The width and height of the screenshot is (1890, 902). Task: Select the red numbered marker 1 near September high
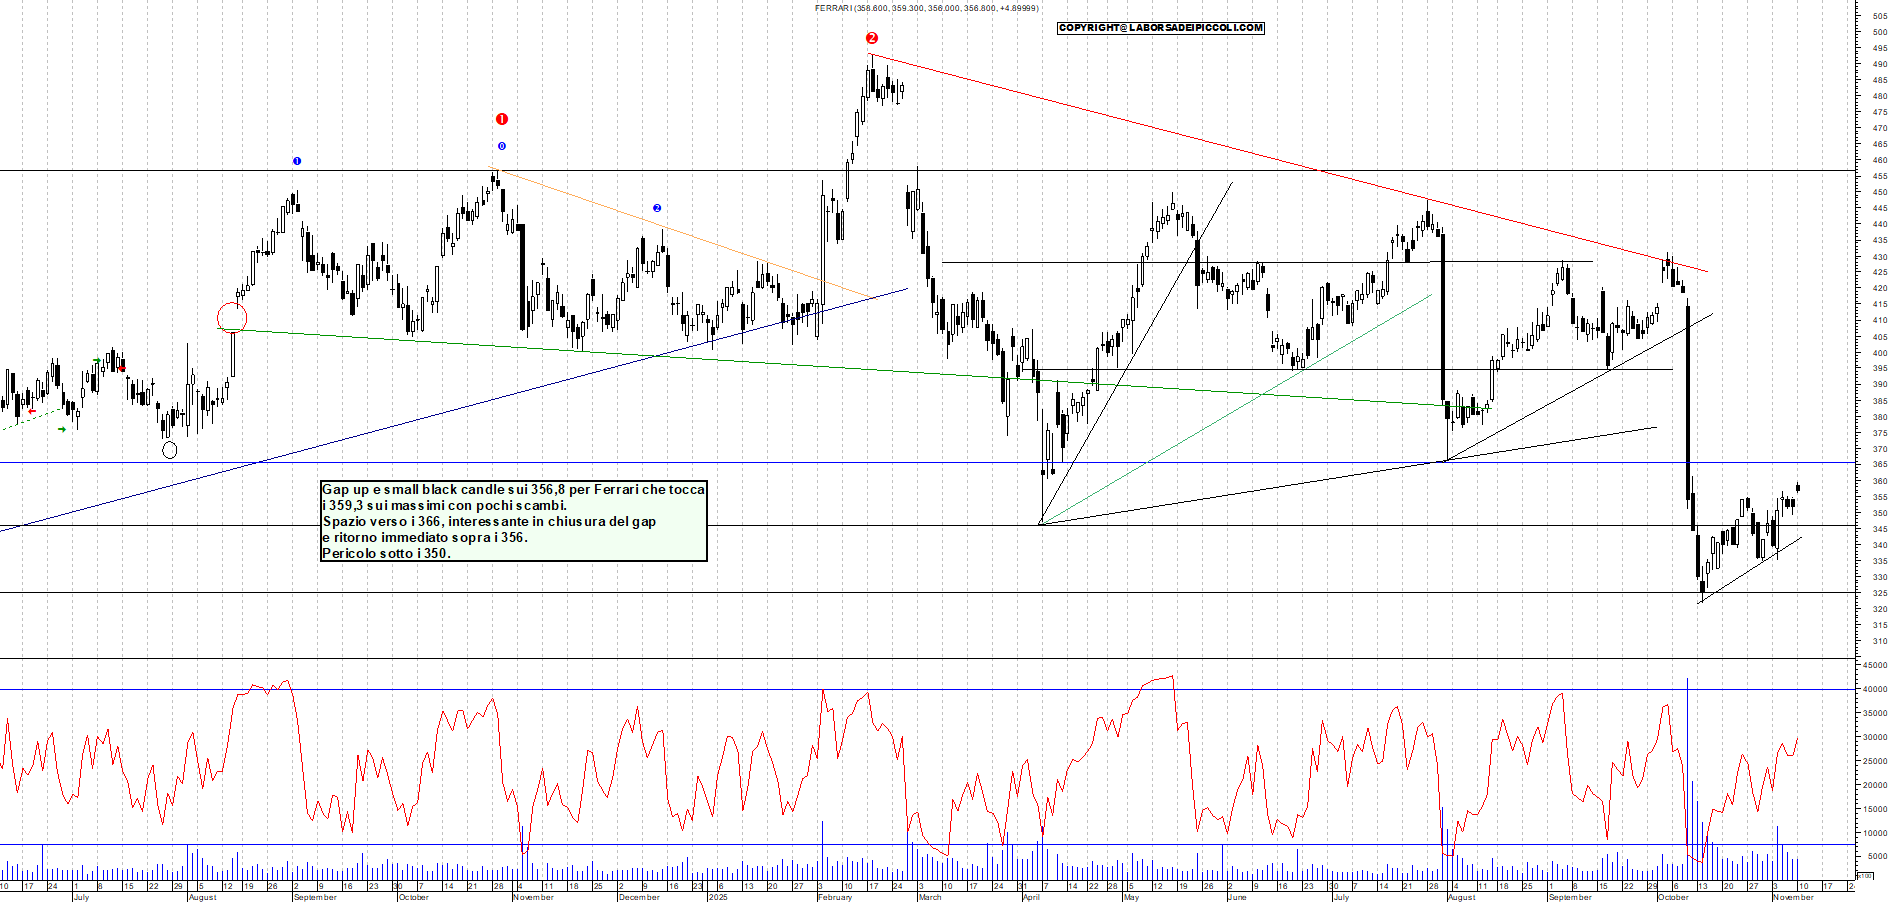coord(501,117)
